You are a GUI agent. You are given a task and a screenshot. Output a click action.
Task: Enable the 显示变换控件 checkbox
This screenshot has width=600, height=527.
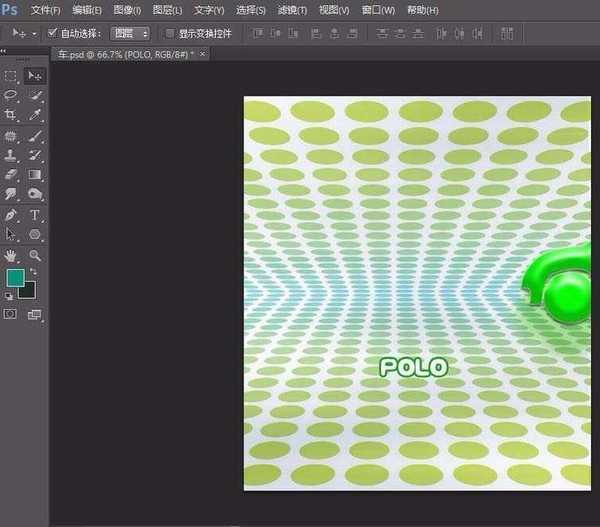169,33
